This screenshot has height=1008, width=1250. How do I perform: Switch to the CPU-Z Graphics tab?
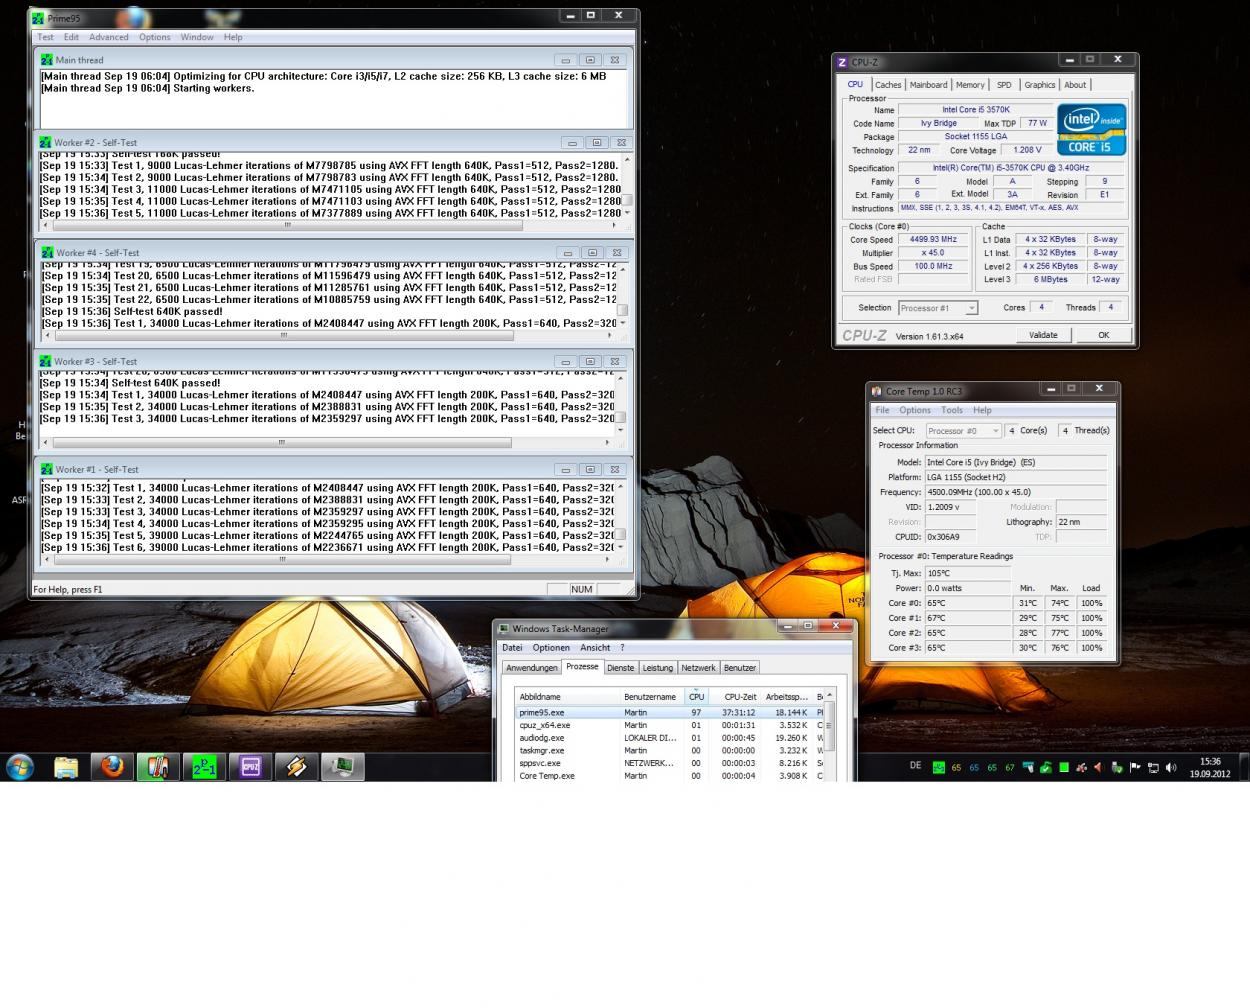point(1039,85)
